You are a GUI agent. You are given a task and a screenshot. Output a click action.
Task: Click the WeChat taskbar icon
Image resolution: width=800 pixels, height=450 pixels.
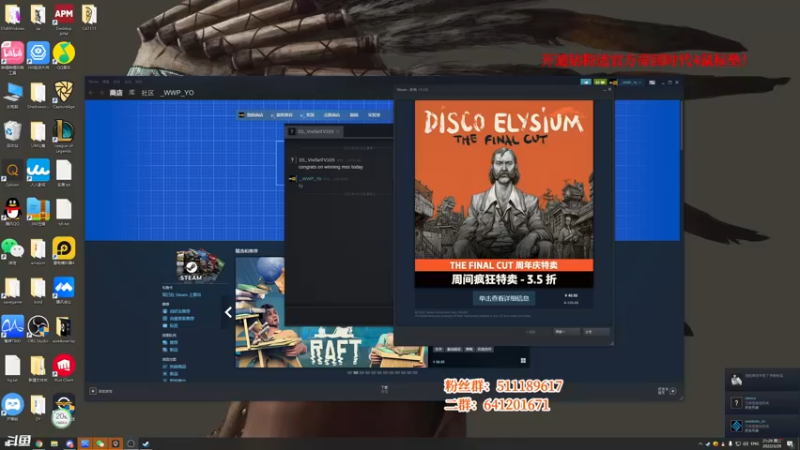(100, 444)
